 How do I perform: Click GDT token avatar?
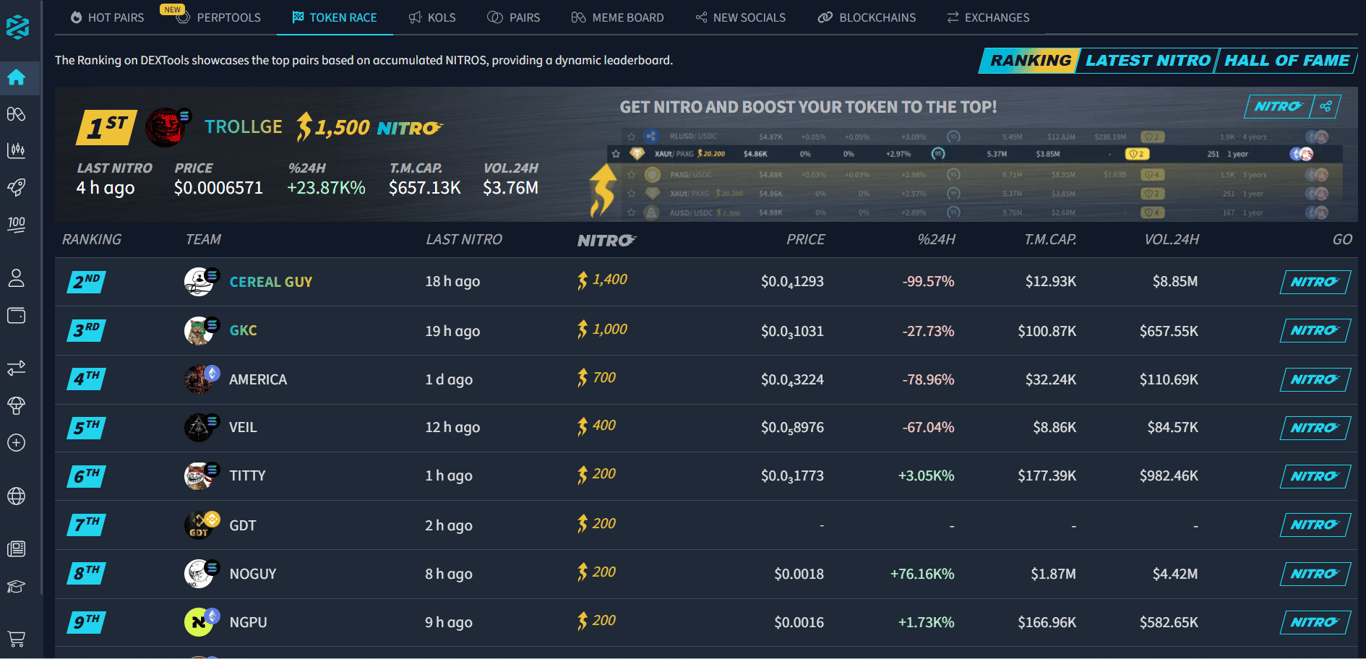[x=199, y=525]
